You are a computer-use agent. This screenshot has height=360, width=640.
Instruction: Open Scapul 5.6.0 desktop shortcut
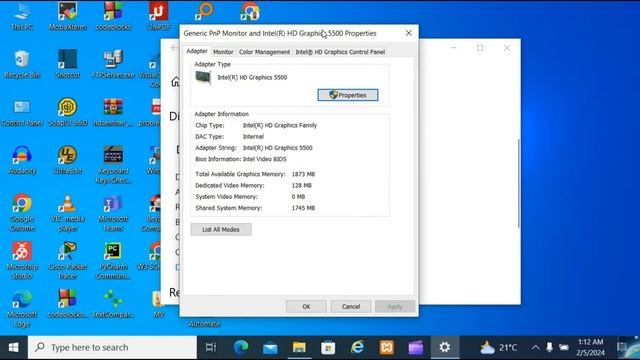coord(67,113)
